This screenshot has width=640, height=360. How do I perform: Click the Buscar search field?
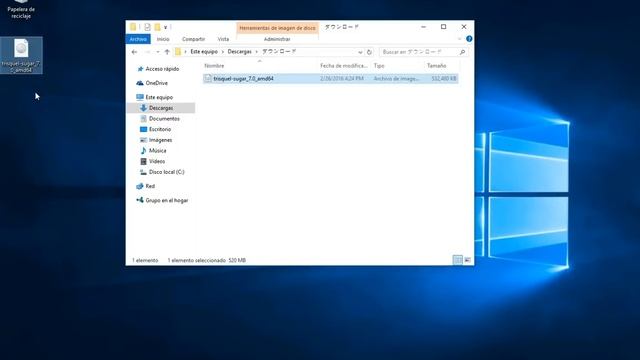[419, 52]
